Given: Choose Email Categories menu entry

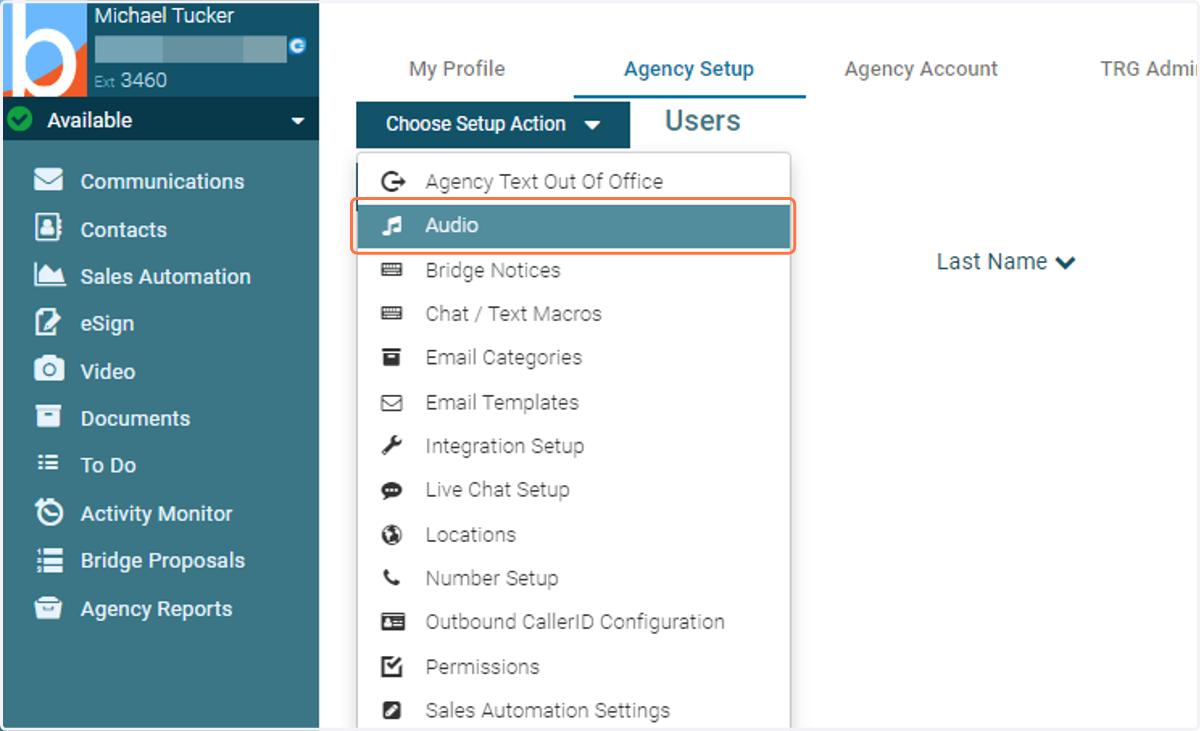Looking at the screenshot, I should [574, 358].
